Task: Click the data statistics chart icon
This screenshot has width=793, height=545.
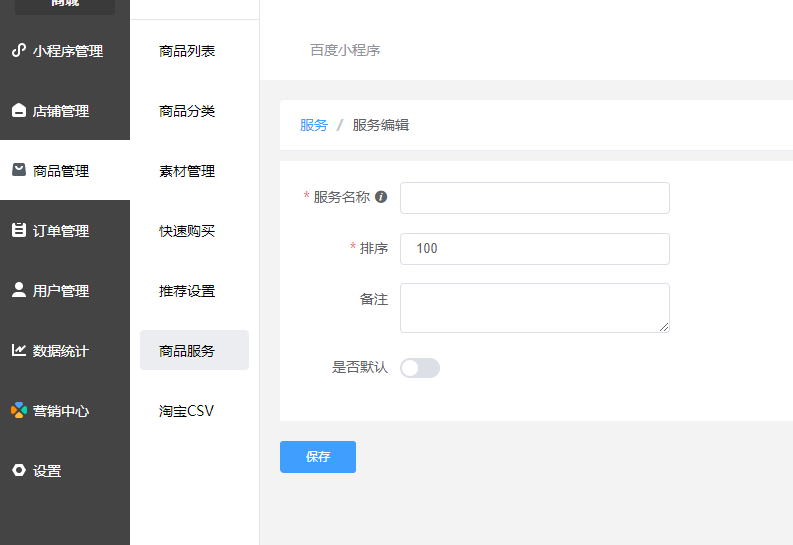Action: (x=18, y=350)
